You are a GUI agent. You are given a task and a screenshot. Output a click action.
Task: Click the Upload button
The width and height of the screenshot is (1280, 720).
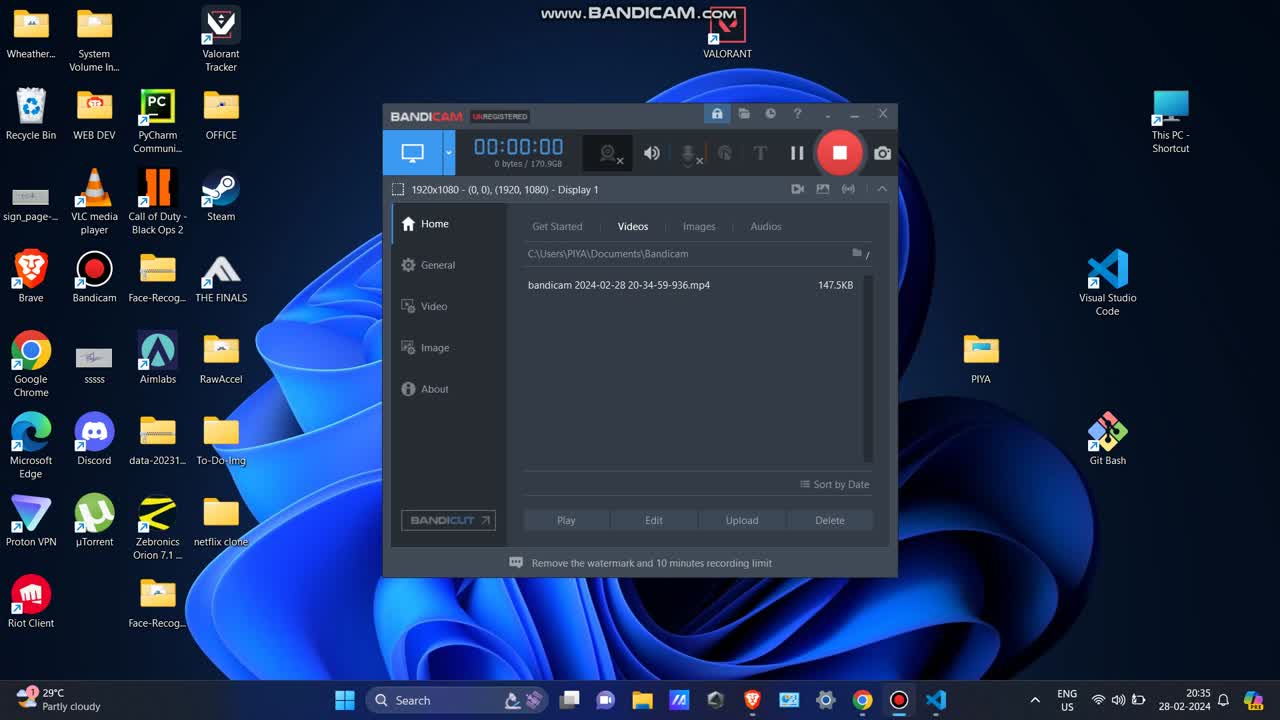pos(742,520)
